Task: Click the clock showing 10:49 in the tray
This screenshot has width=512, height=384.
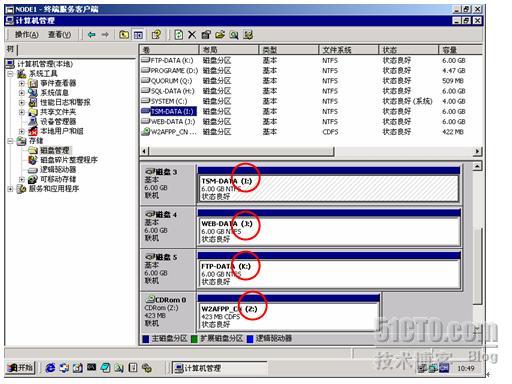Action: point(465,368)
